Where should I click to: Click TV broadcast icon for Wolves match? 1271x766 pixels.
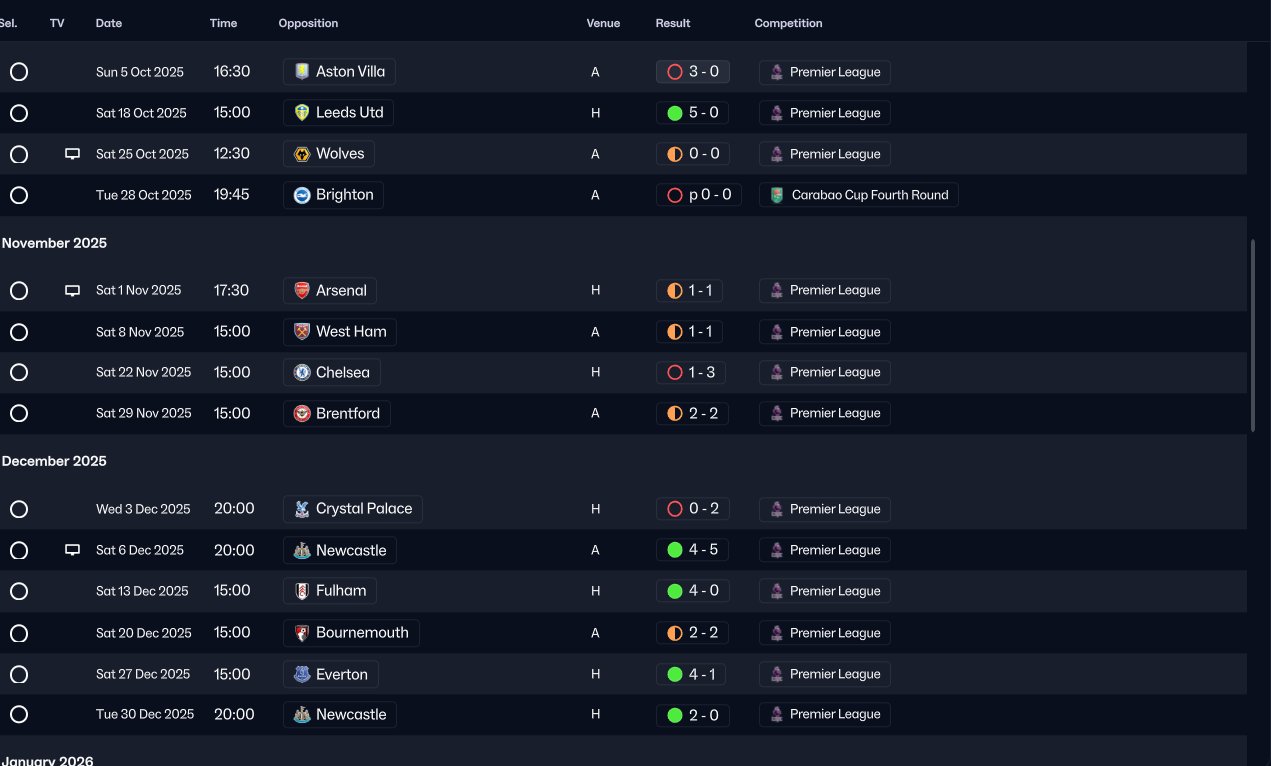72,154
